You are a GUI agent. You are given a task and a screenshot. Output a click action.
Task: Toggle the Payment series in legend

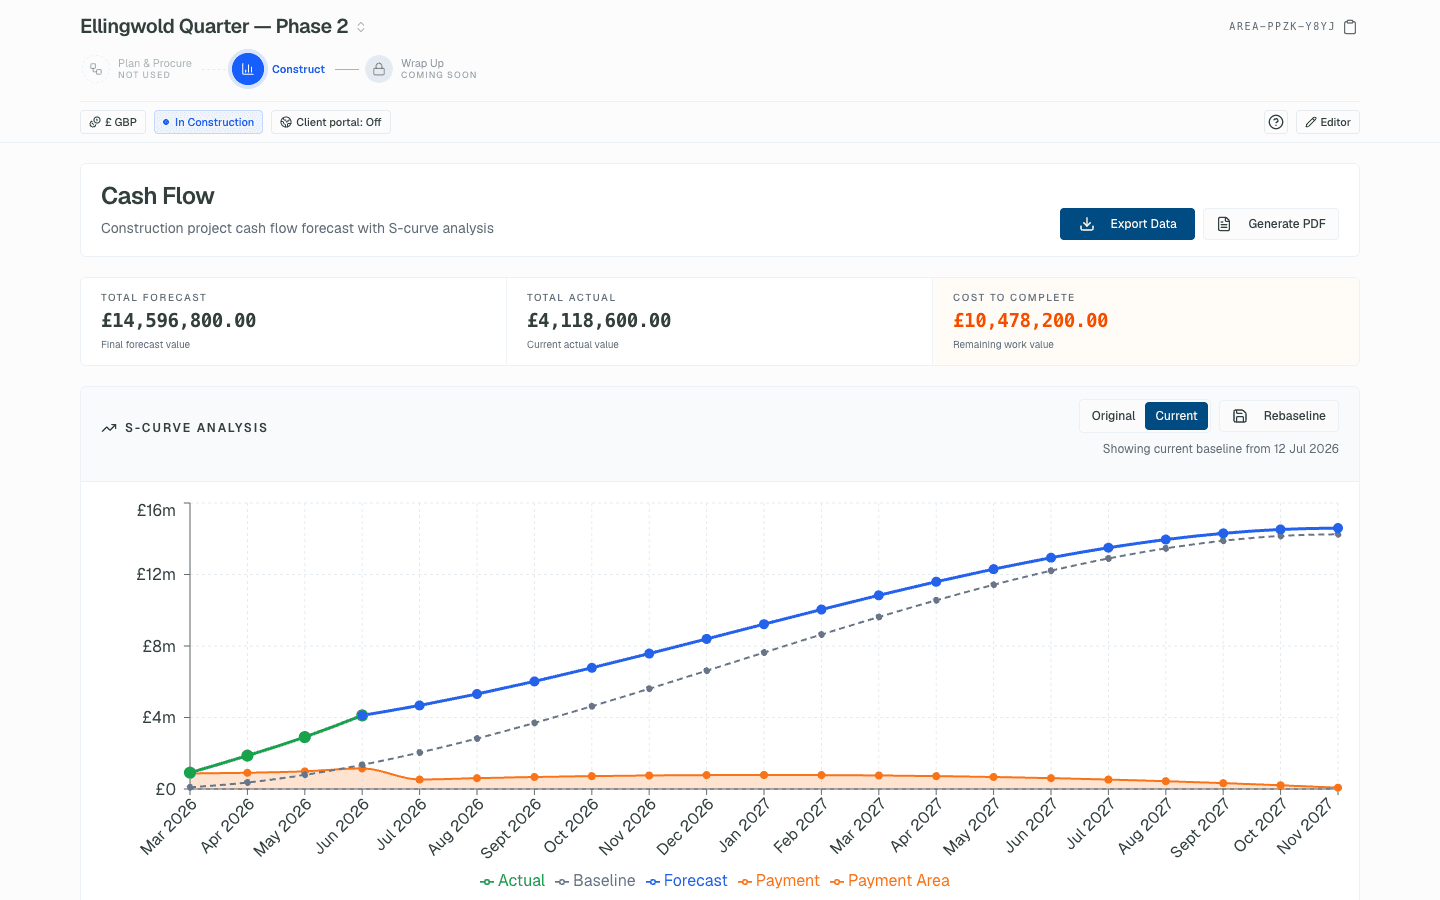779,881
